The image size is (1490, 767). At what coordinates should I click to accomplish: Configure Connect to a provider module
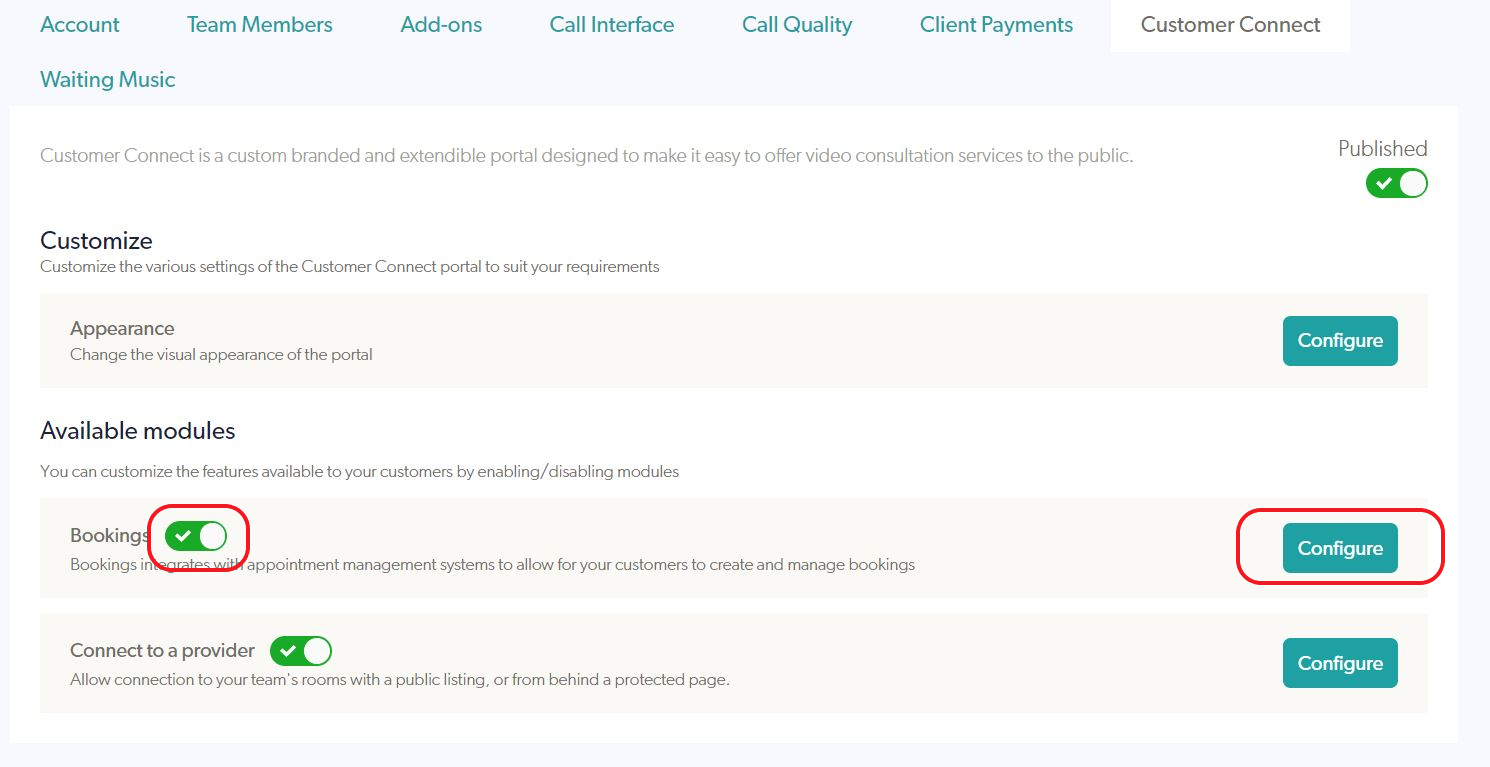1340,663
